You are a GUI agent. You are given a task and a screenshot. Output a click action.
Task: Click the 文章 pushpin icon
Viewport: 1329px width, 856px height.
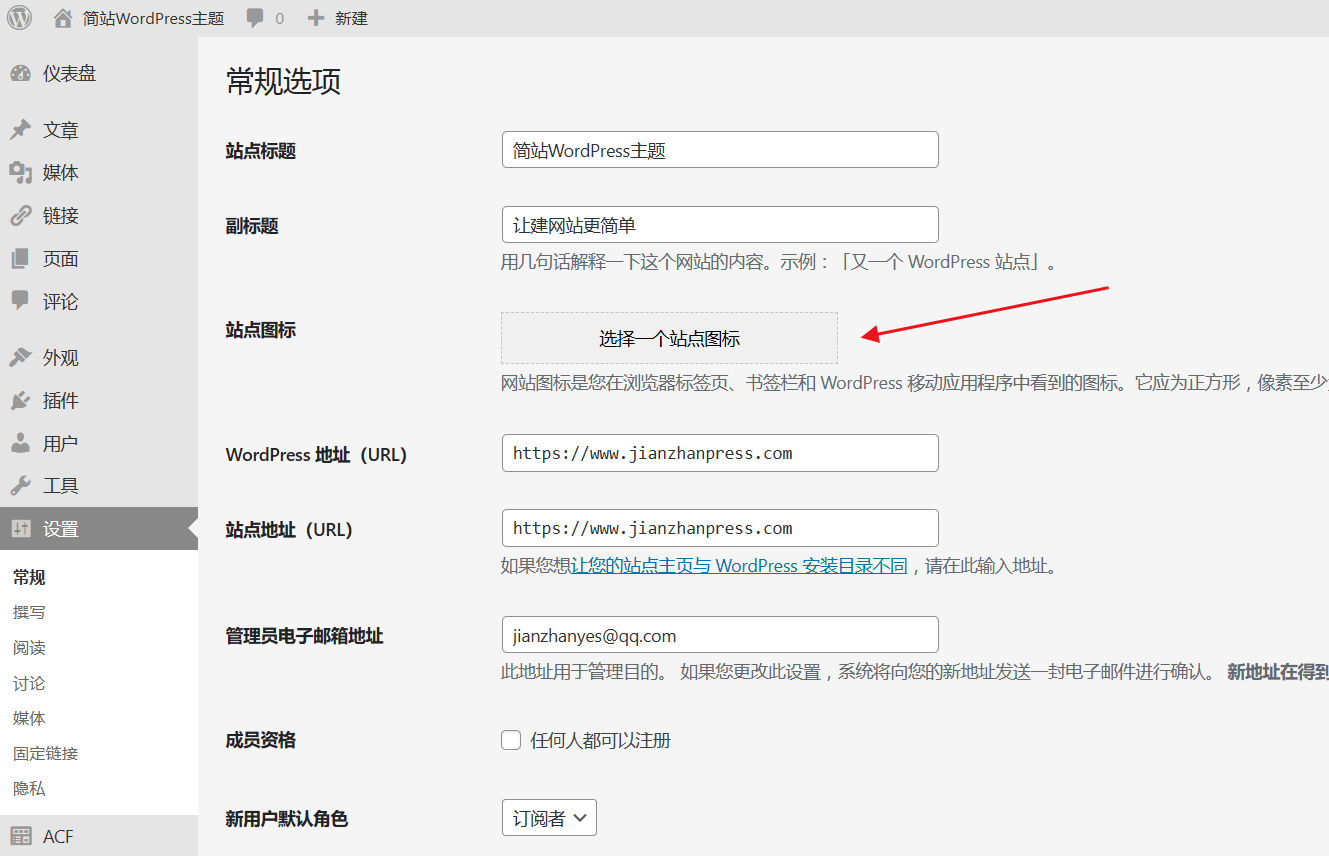[20, 130]
